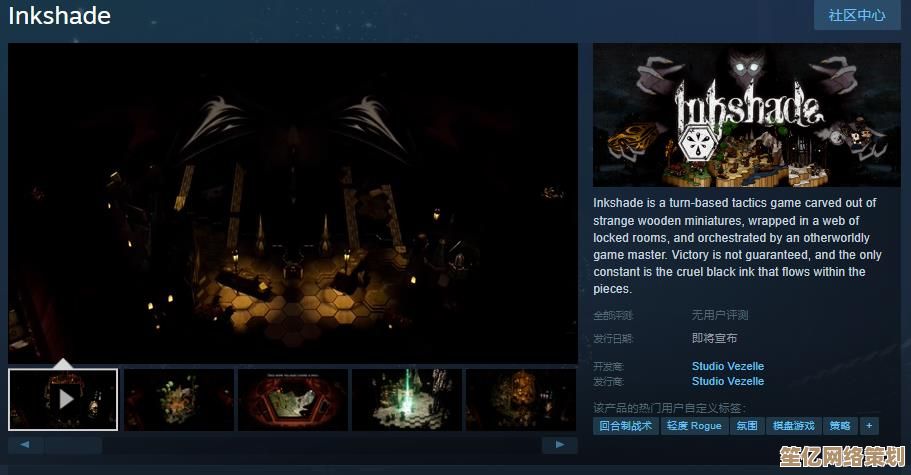911x475 pixels.
Task: Click the thumbnail strip scrollbar handle
Action: tap(73, 445)
